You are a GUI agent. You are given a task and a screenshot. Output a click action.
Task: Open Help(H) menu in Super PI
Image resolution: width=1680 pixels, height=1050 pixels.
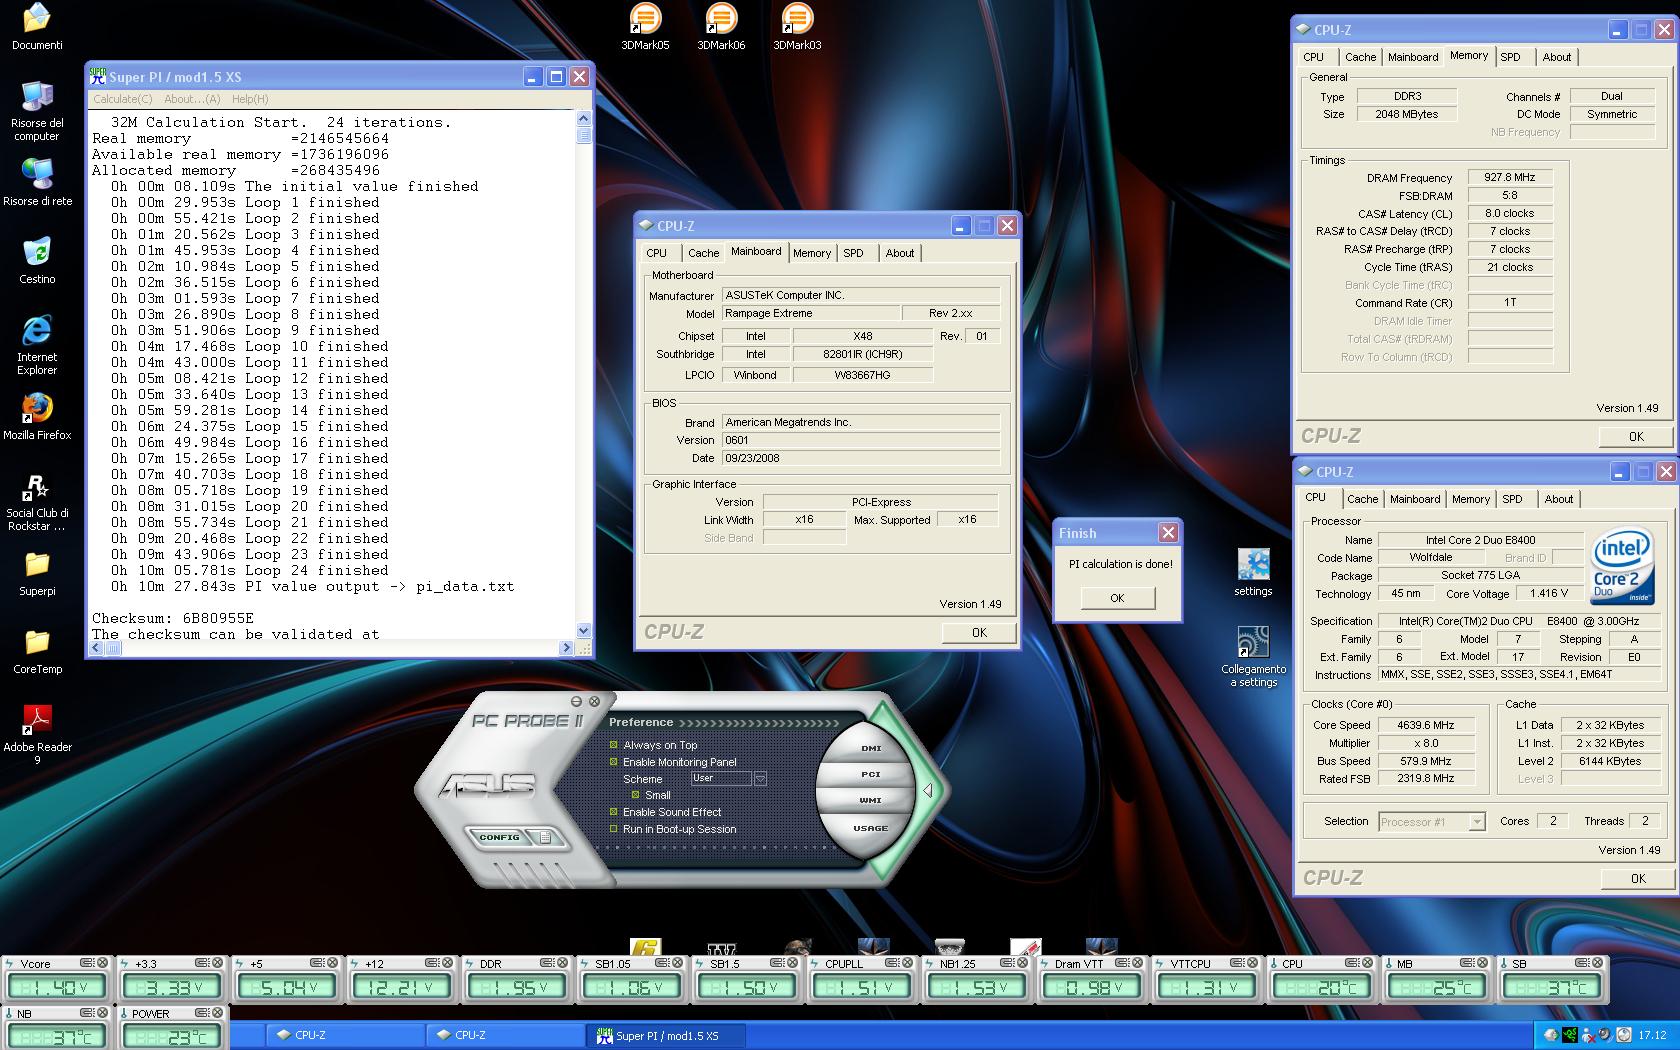250,99
